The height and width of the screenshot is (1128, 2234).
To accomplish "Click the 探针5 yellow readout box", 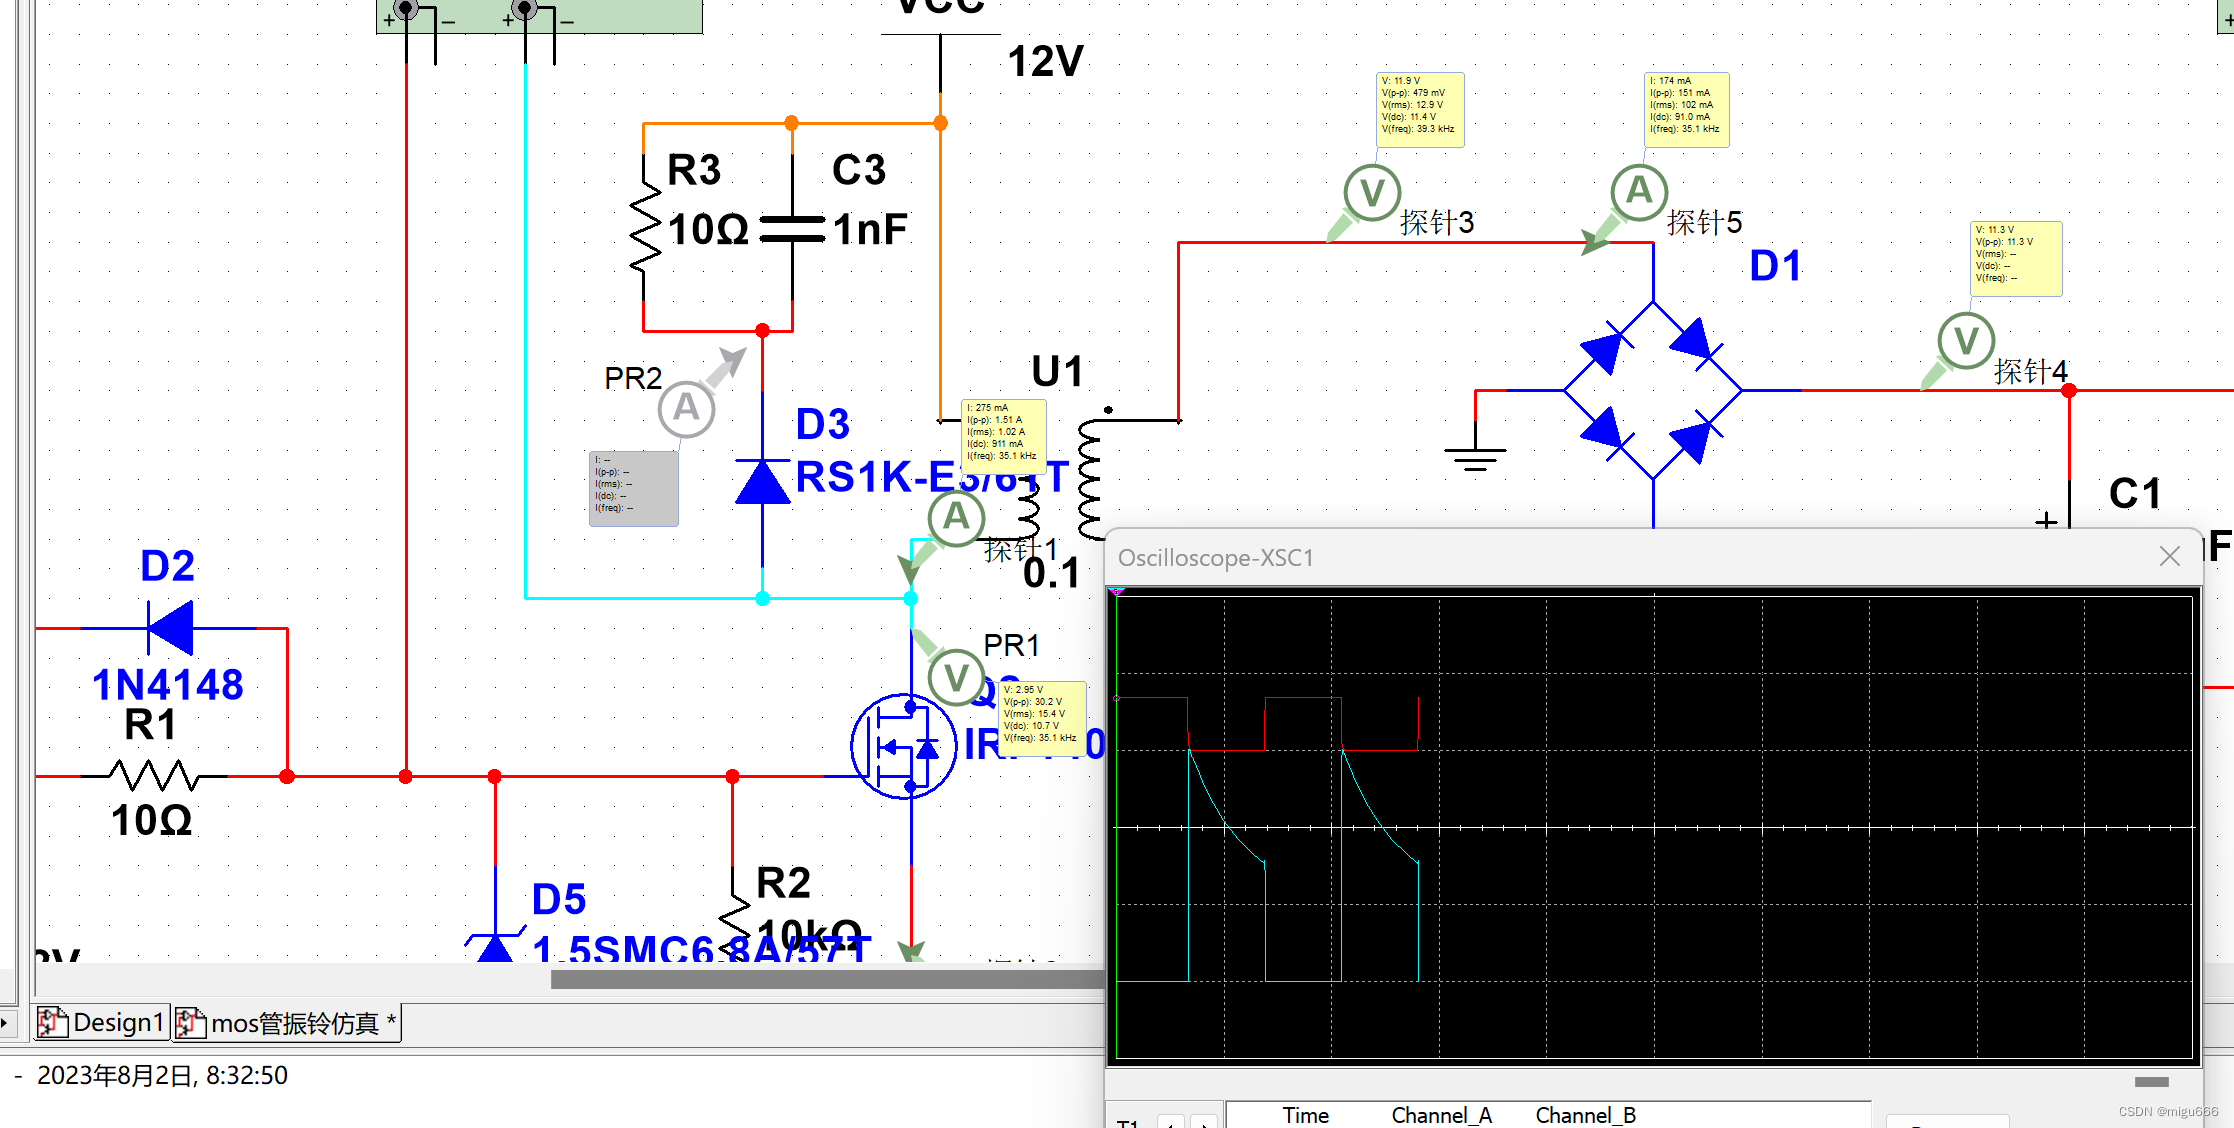I will pyautogui.click(x=1686, y=109).
